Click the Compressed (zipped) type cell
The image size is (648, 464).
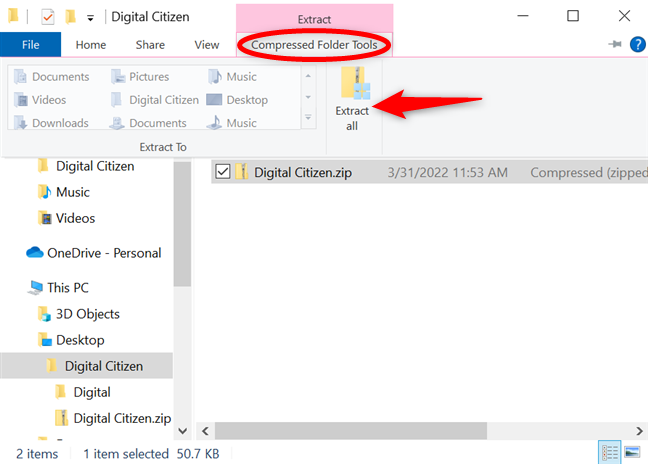(x=589, y=173)
